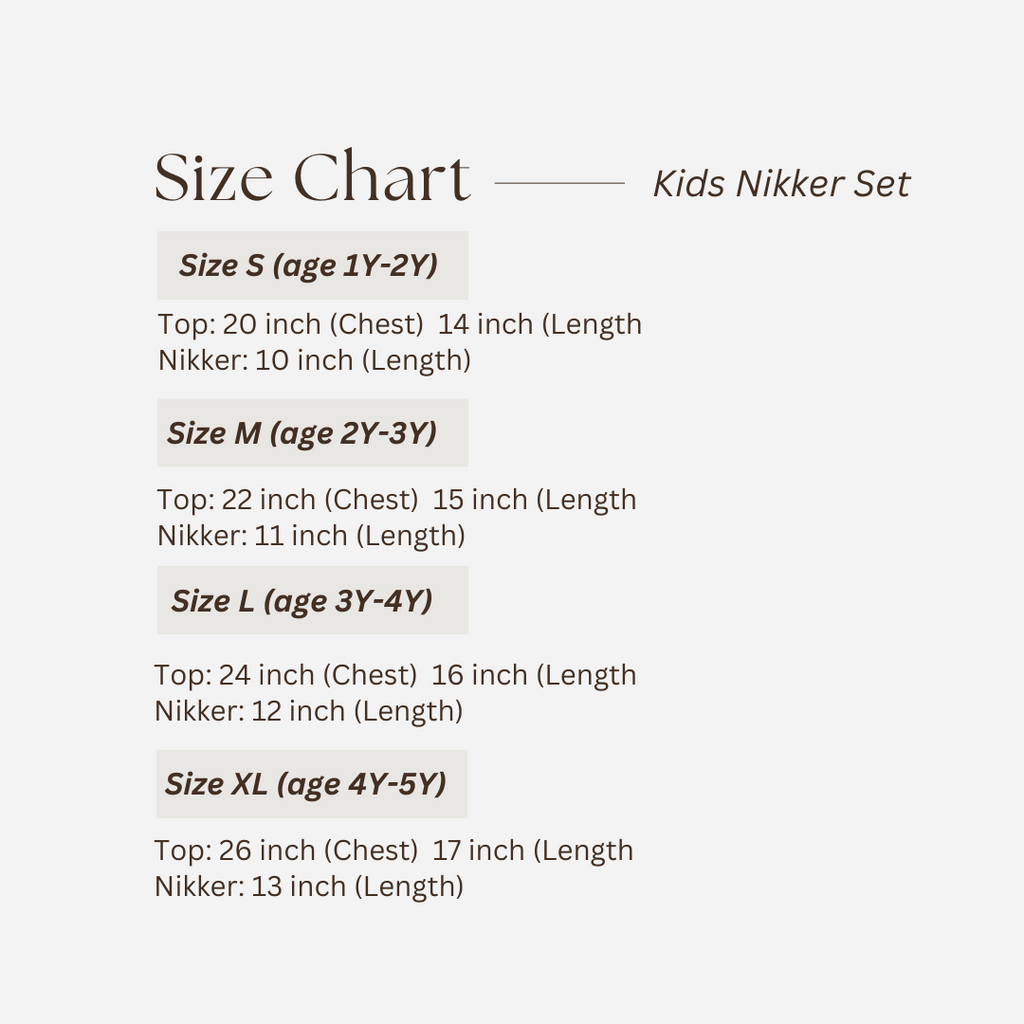Screen dimensions: 1024x1024
Task: Click the 'Size M (age 2Y-3Y)' label
Action: (302, 433)
